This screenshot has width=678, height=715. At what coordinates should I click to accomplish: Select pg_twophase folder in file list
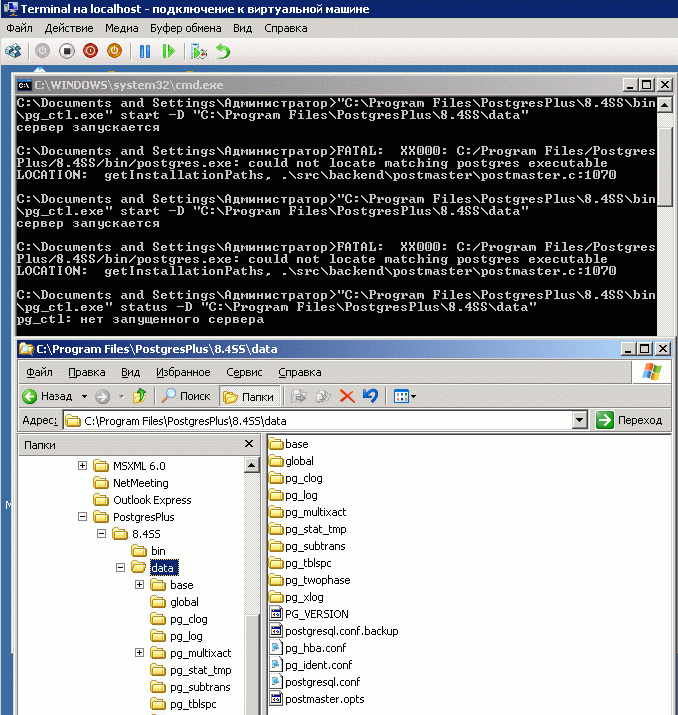[310, 580]
